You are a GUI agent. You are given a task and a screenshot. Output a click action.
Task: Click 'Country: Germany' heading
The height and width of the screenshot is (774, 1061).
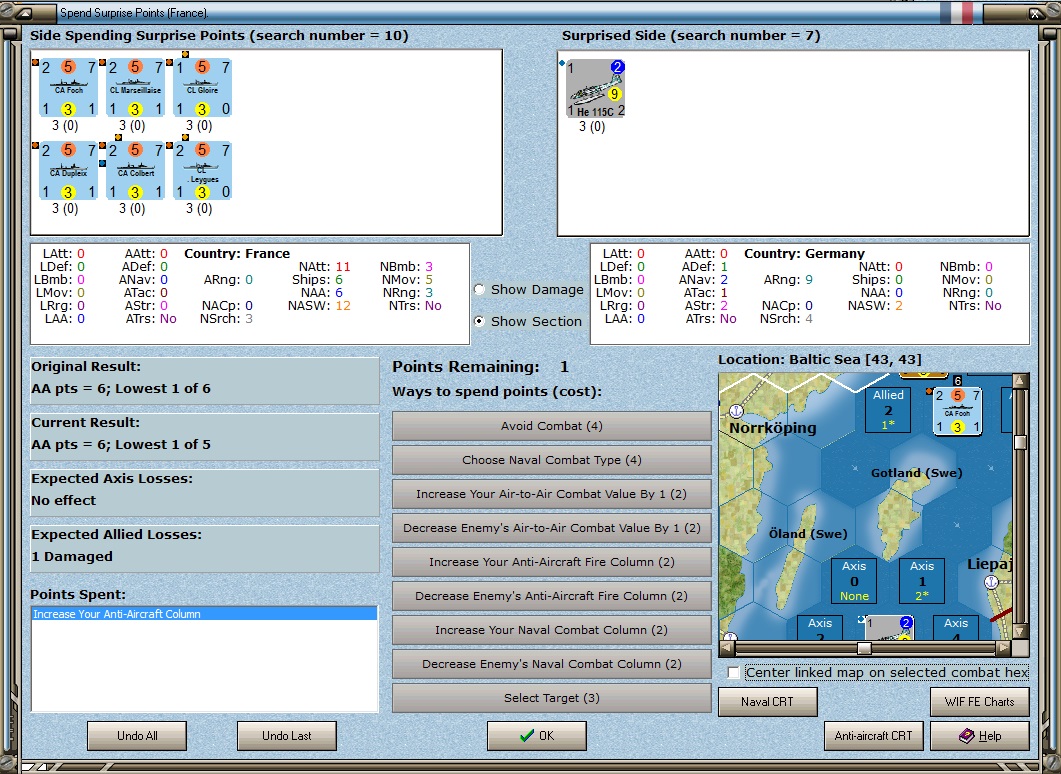(x=805, y=254)
